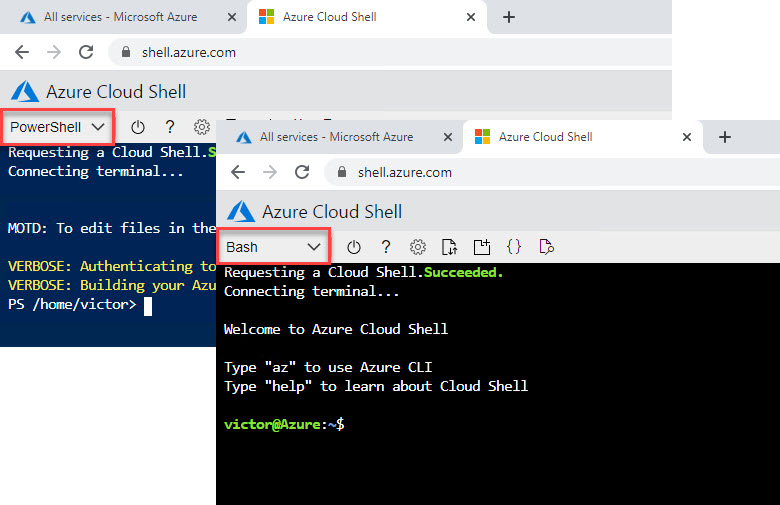This screenshot has height=505, width=780.
Task: Open a new tab in the rear browser window
Action: pyautogui.click(x=508, y=17)
